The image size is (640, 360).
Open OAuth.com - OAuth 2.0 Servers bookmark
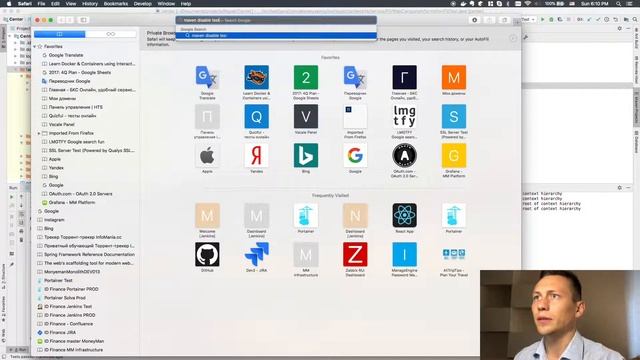coord(80,194)
